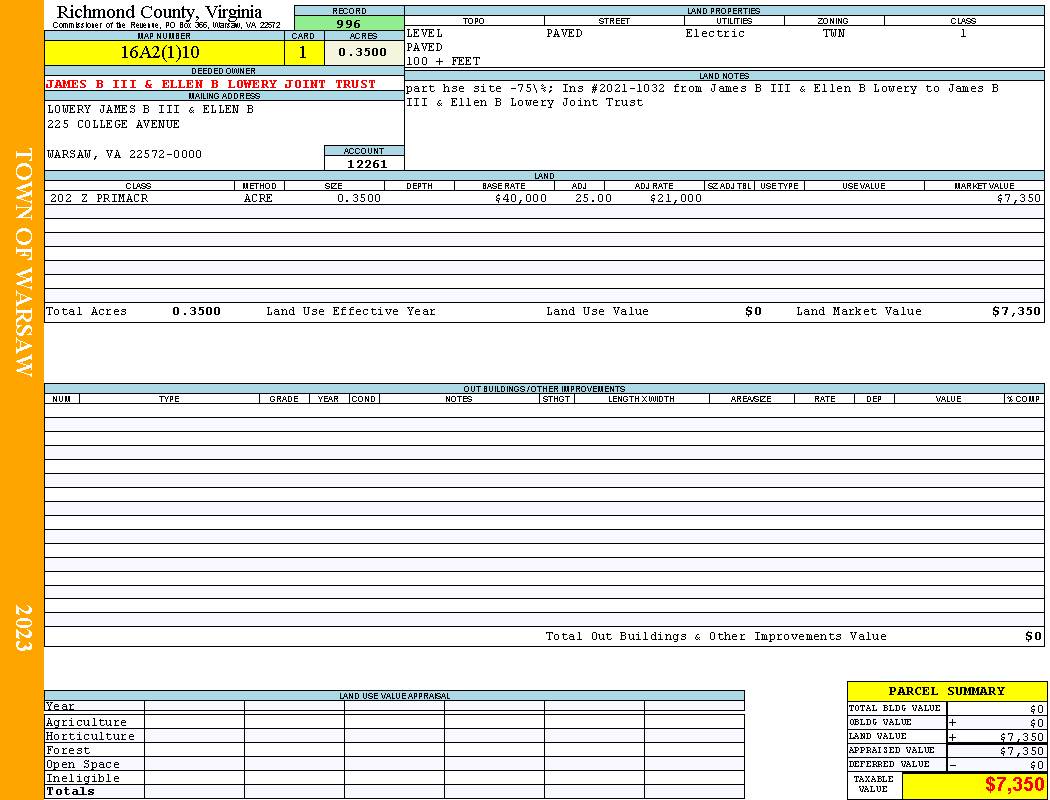The image size is (1050, 800).
Task: Click the APPRAISED VALUE $7,350 amount
Action: click(x=1021, y=751)
